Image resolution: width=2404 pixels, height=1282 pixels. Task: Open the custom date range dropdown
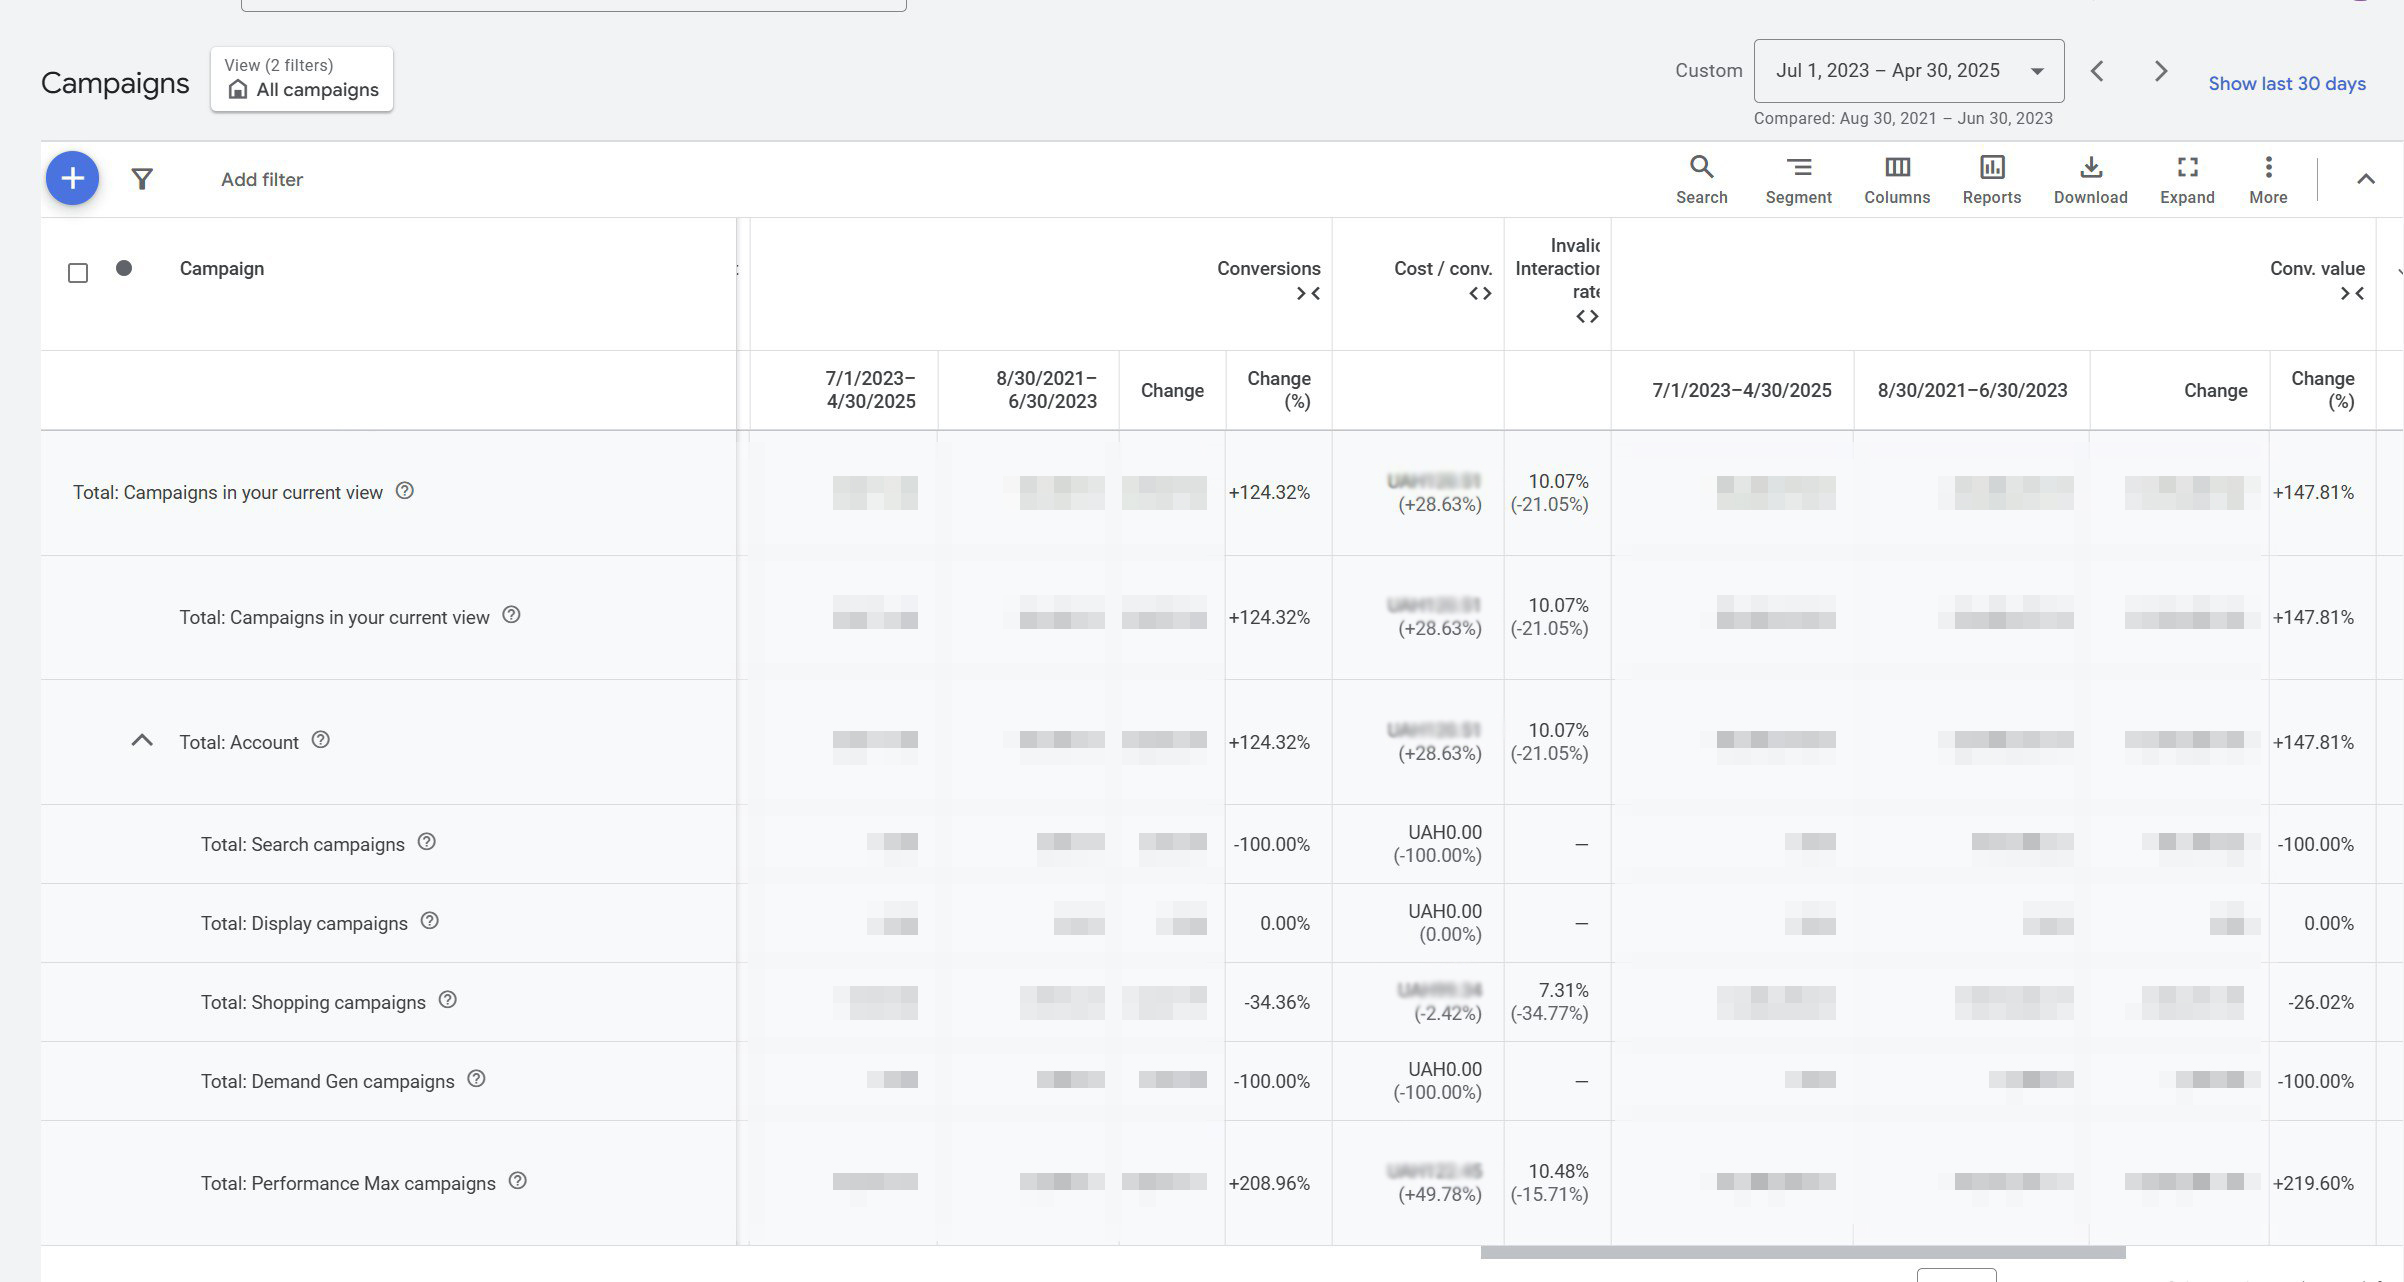[x=1908, y=71]
